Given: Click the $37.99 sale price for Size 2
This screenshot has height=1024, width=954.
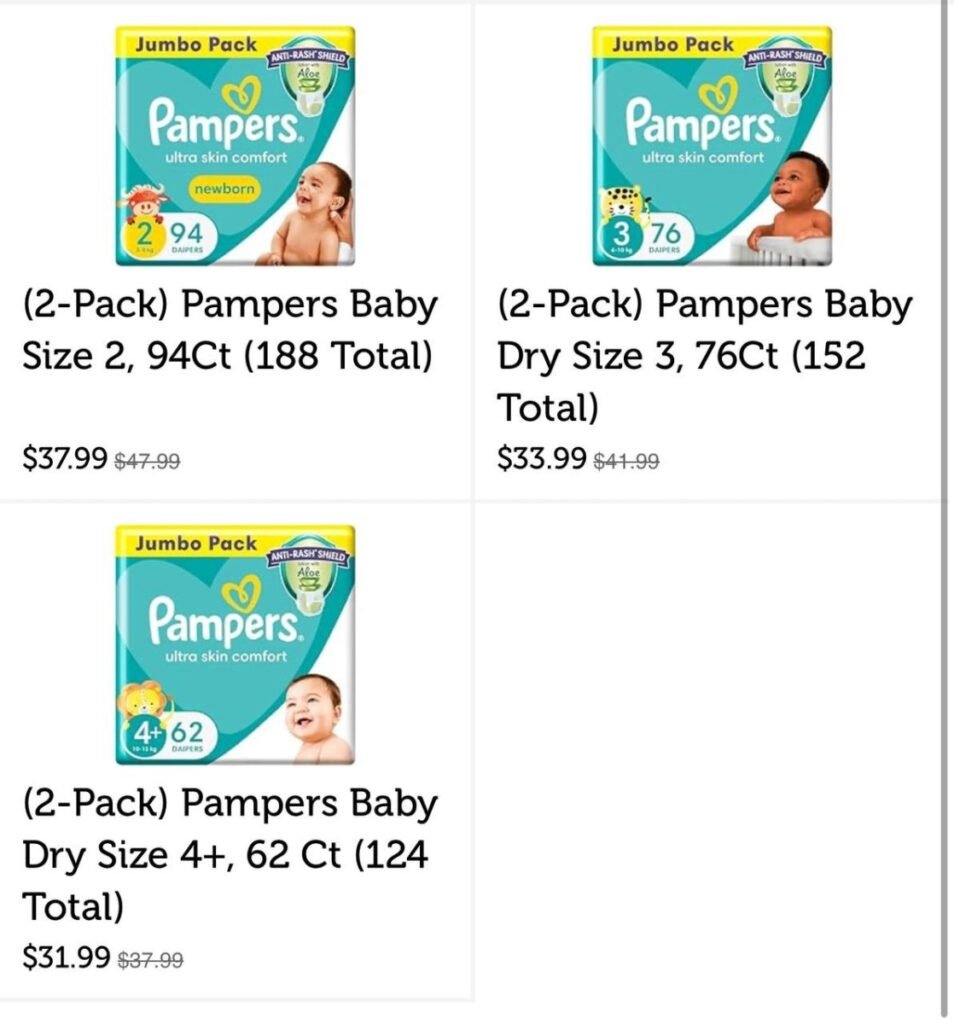Looking at the screenshot, I should coord(64,459).
